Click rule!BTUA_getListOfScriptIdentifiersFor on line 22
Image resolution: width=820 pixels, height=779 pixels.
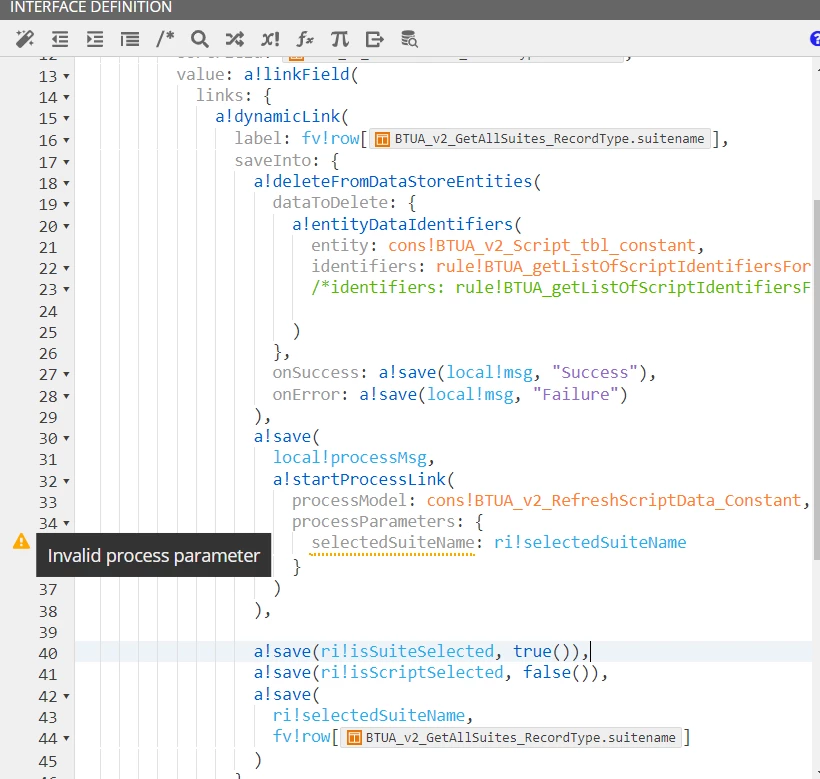tap(623, 267)
